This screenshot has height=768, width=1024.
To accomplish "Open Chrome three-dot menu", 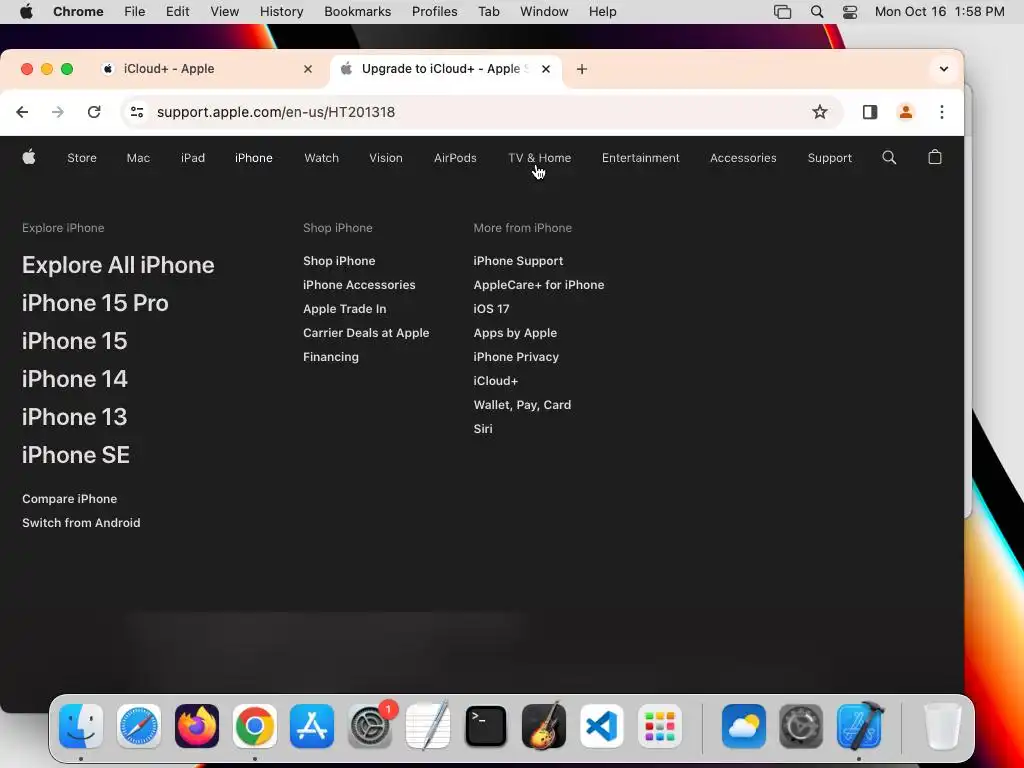I will coord(942,112).
